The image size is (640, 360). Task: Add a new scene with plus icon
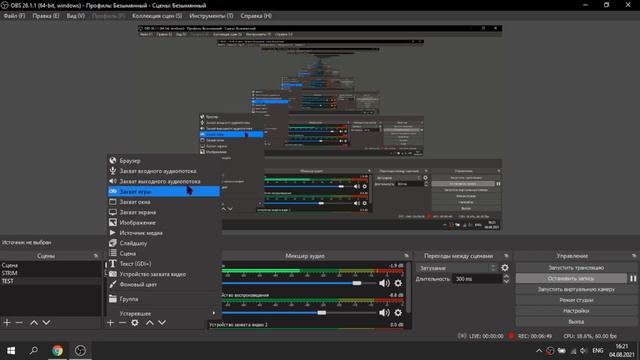[7, 322]
